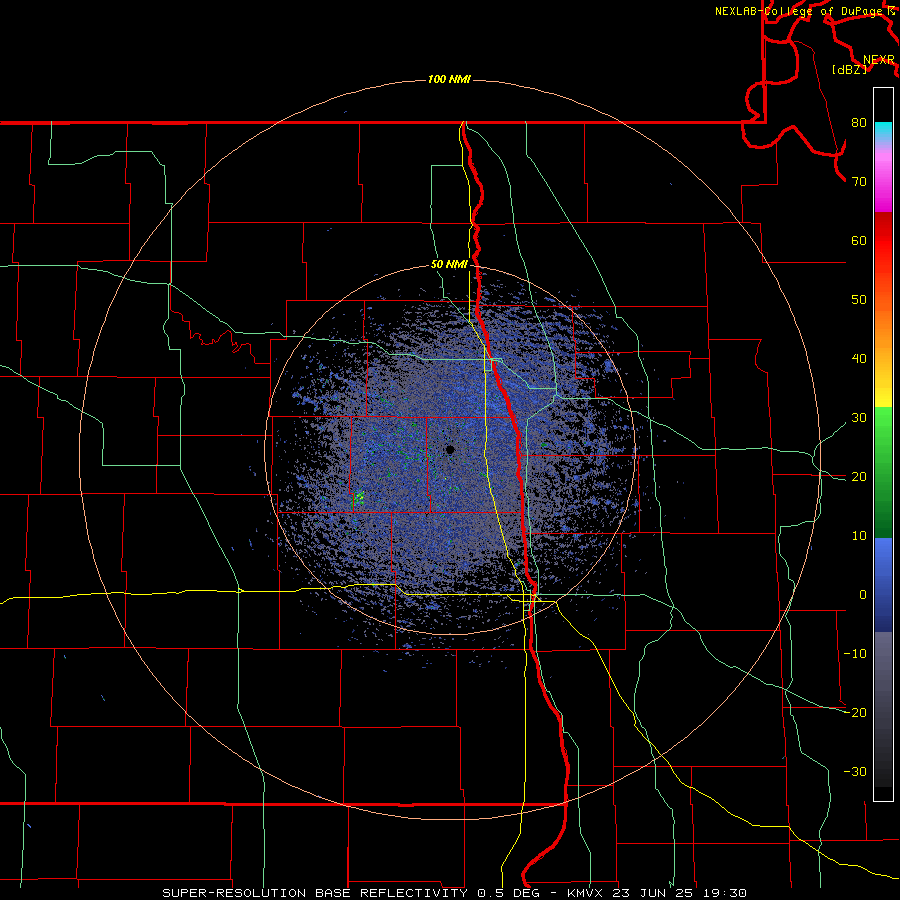Click the 40 value on the reflectivity scale
The image size is (900, 900).
tap(859, 359)
